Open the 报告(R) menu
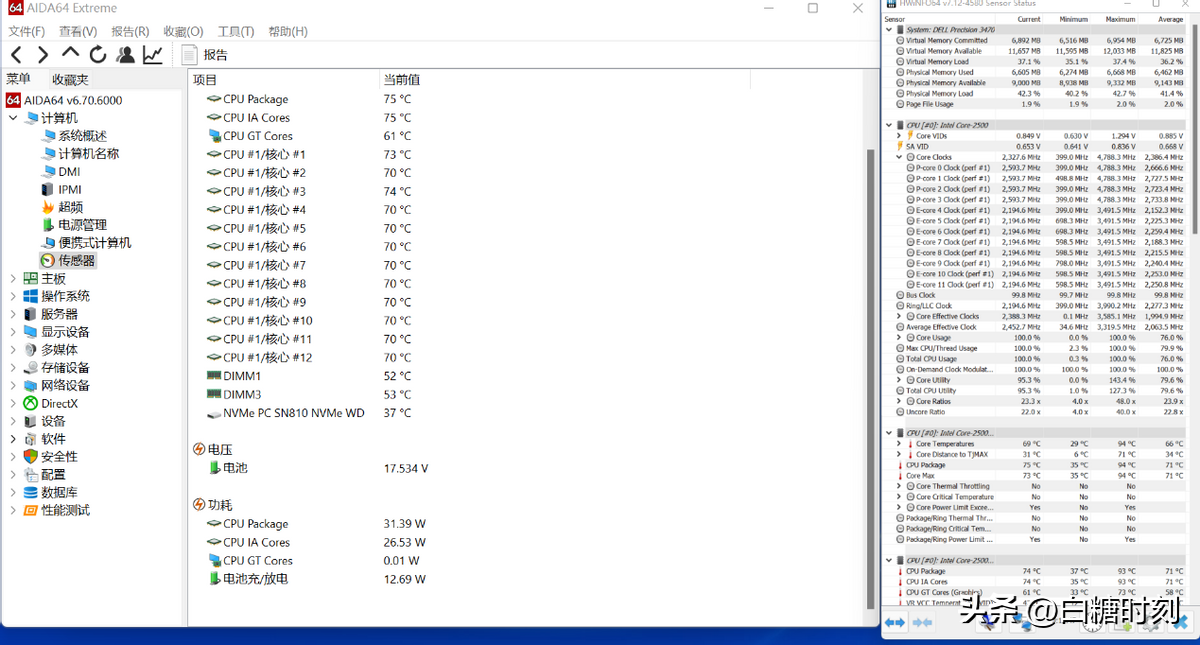 (130, 32)
